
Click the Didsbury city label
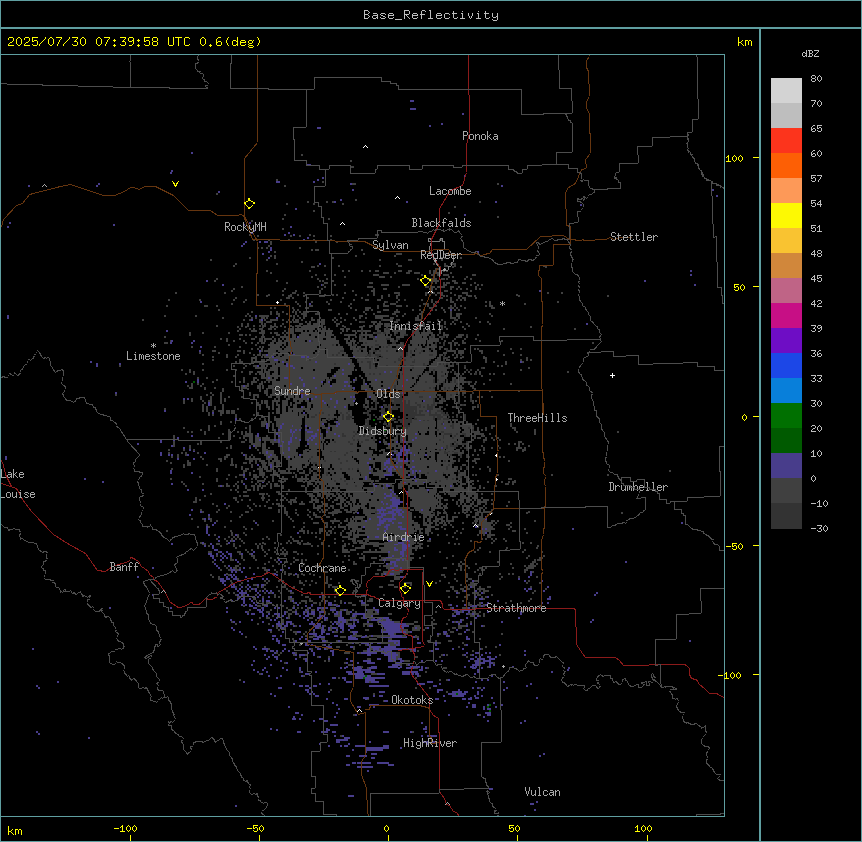pos(383,431)
